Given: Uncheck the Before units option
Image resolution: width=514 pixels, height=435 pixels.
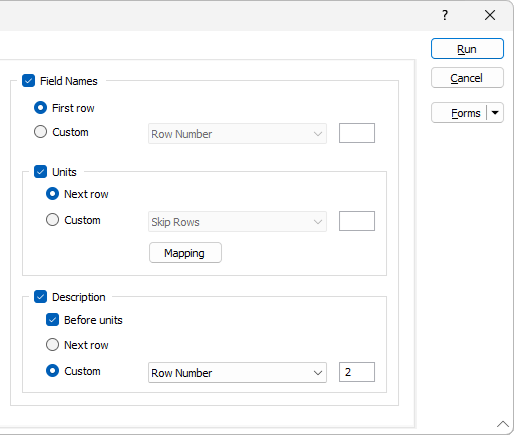Looking at the screenshot, I should 52,320.
